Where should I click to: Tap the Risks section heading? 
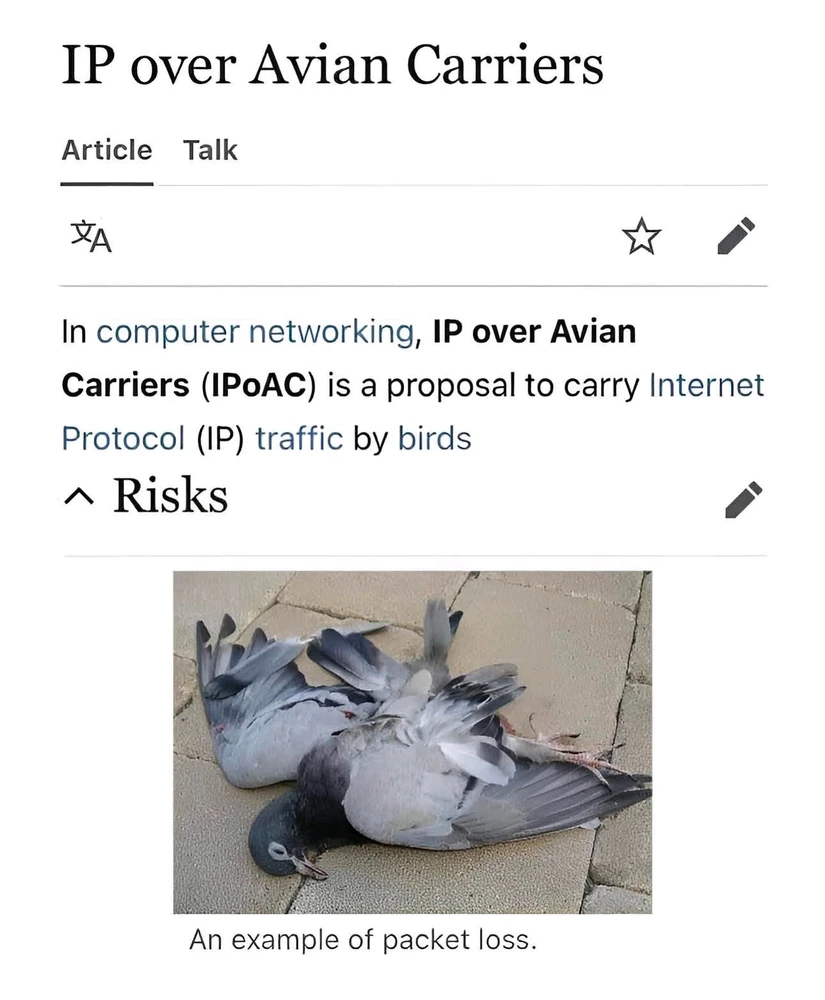click(x=170, y=496)
